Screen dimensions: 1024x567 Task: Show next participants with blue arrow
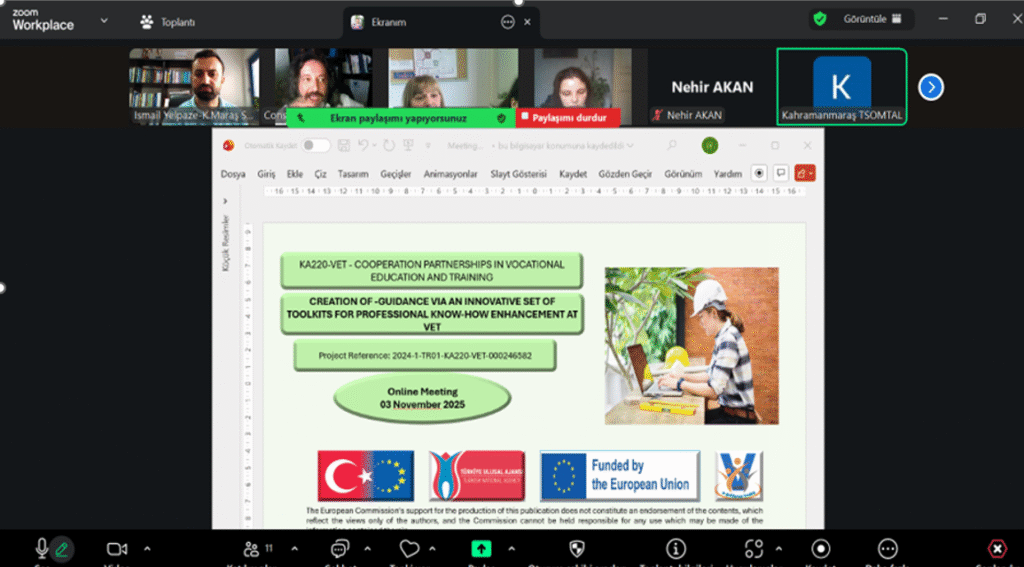[x=931, y=87]
